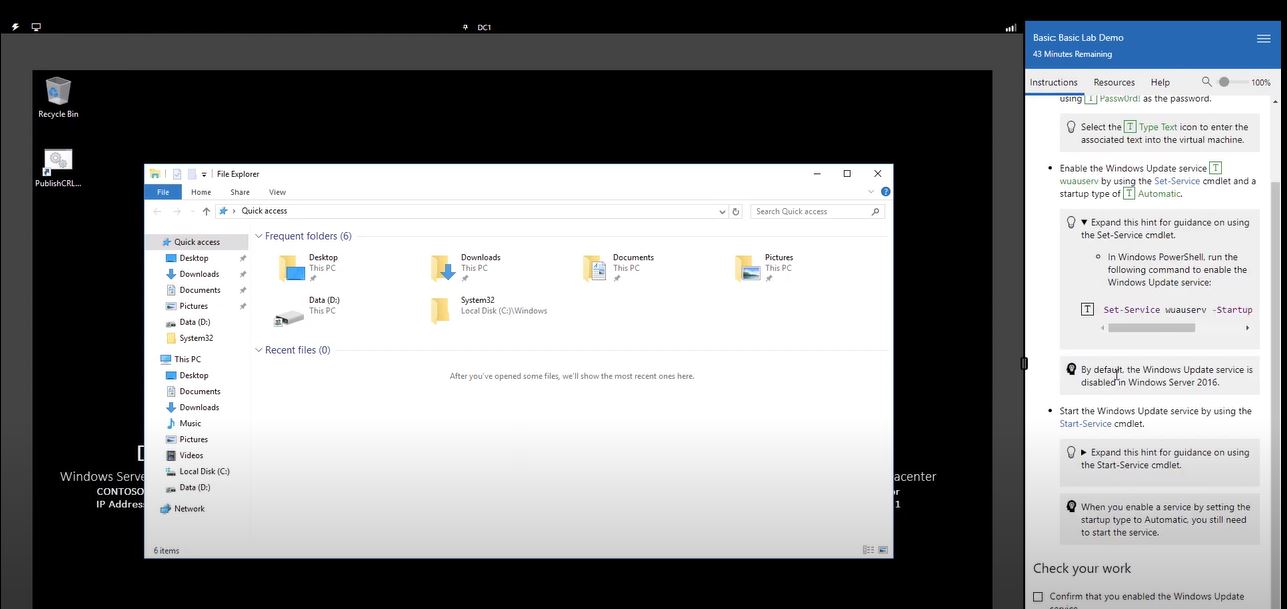Collapse the Frequent folders section

pos(258,236)
